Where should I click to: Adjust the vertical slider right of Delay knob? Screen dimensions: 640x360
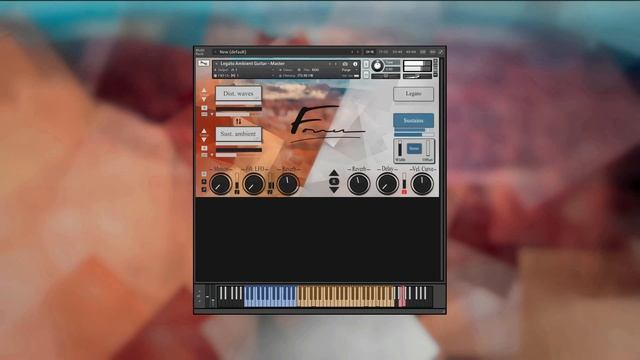tap(404, 180)
